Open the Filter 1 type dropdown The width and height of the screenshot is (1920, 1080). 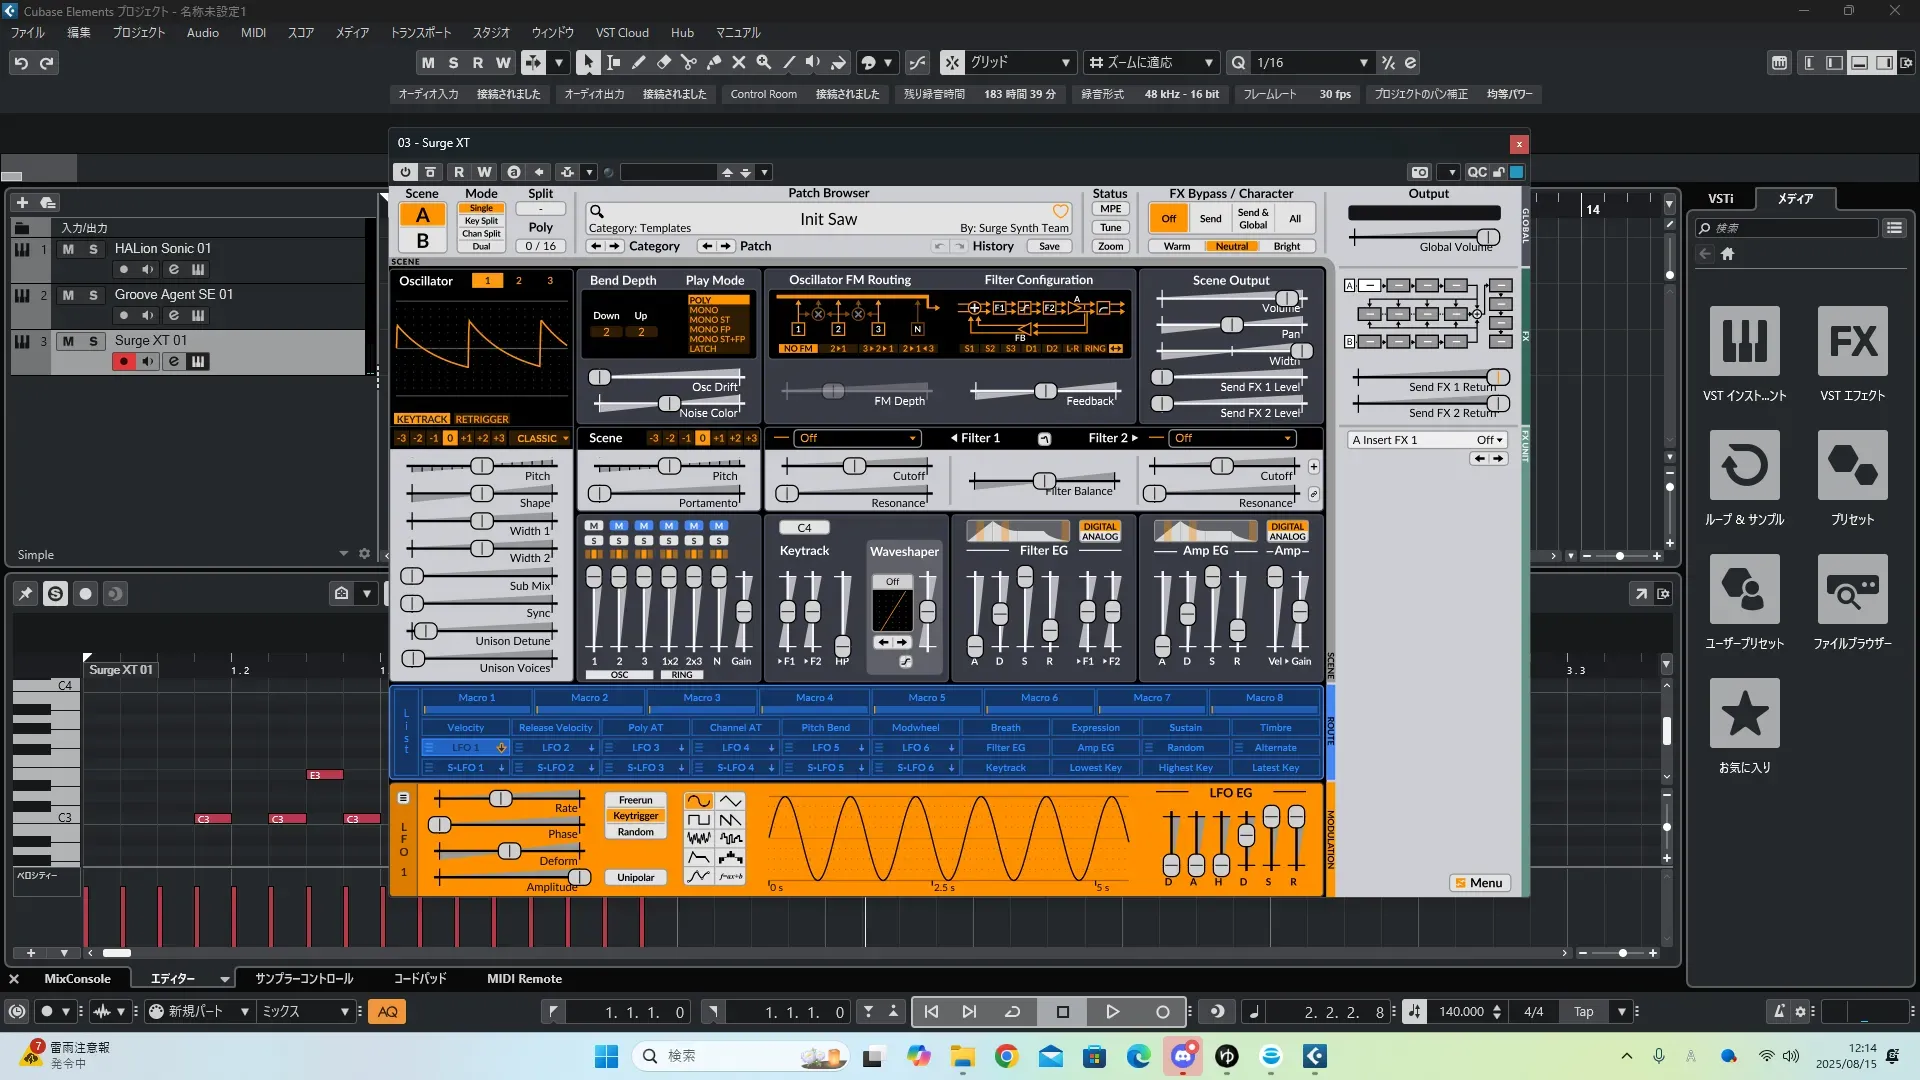coord(857,438)
